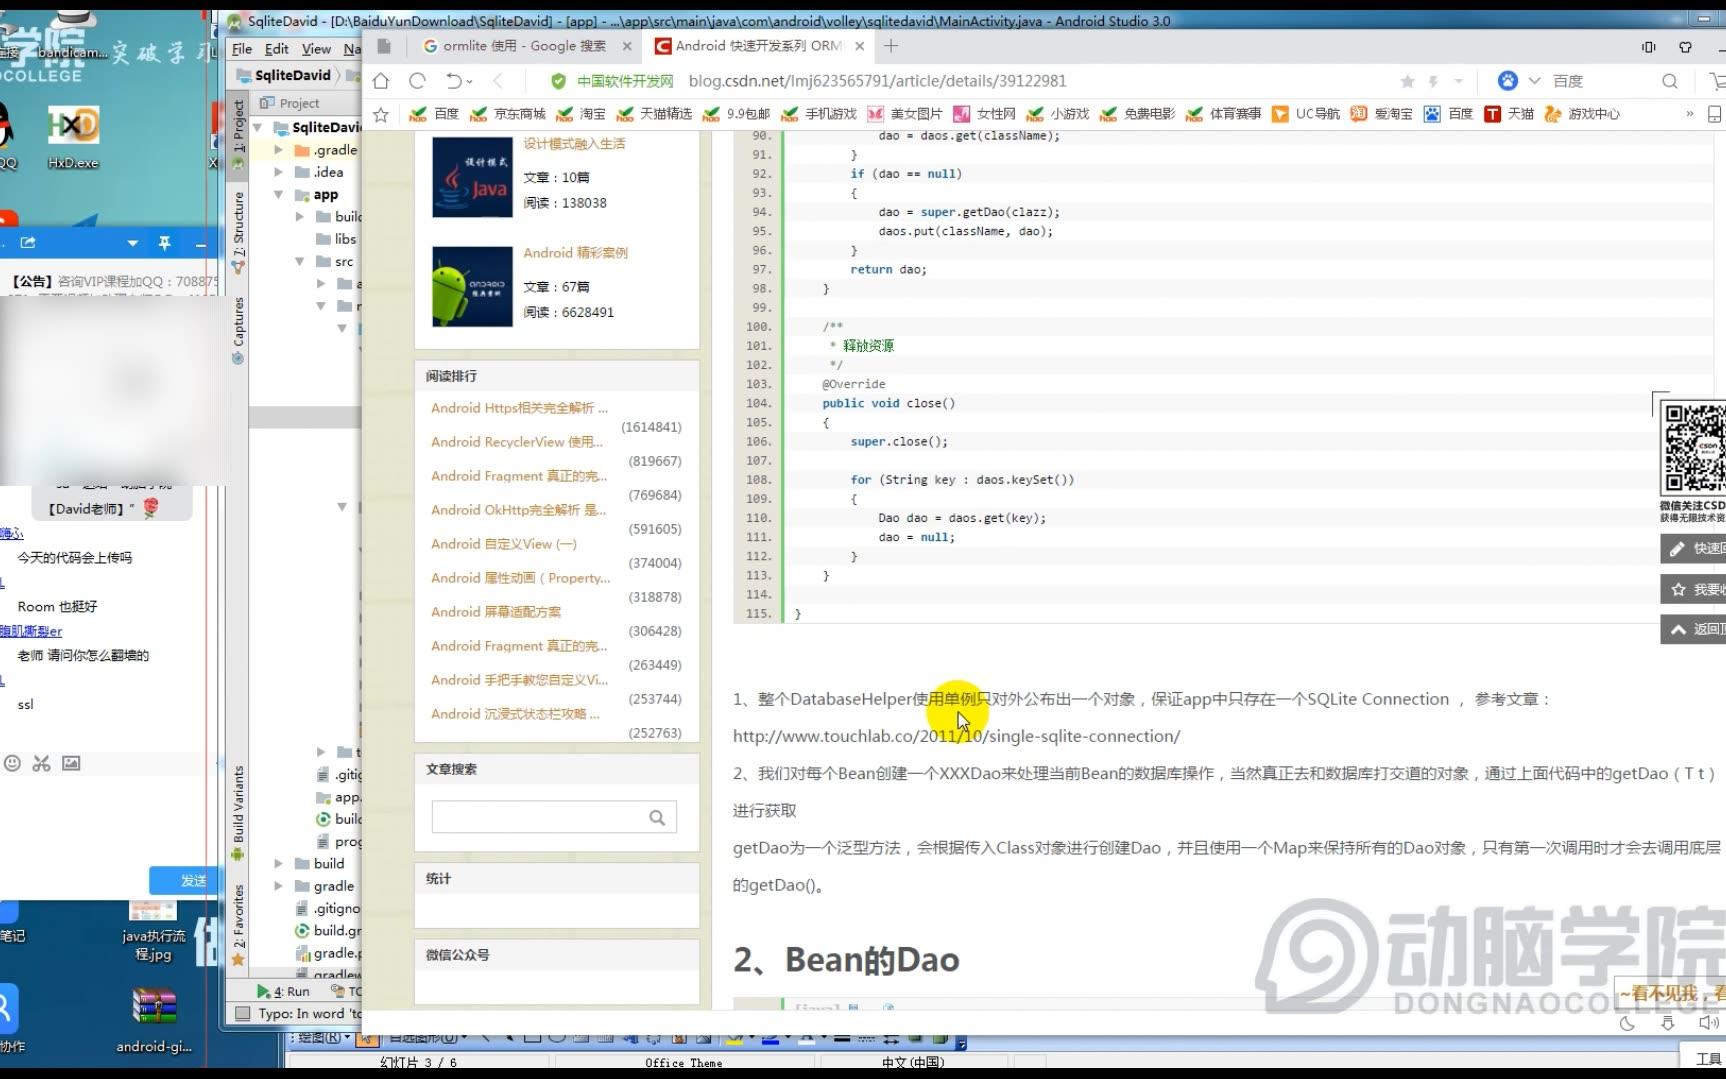The image size is (1726, 1079).
Task: Click the send picture icon in chat
Action: [71, 763]
